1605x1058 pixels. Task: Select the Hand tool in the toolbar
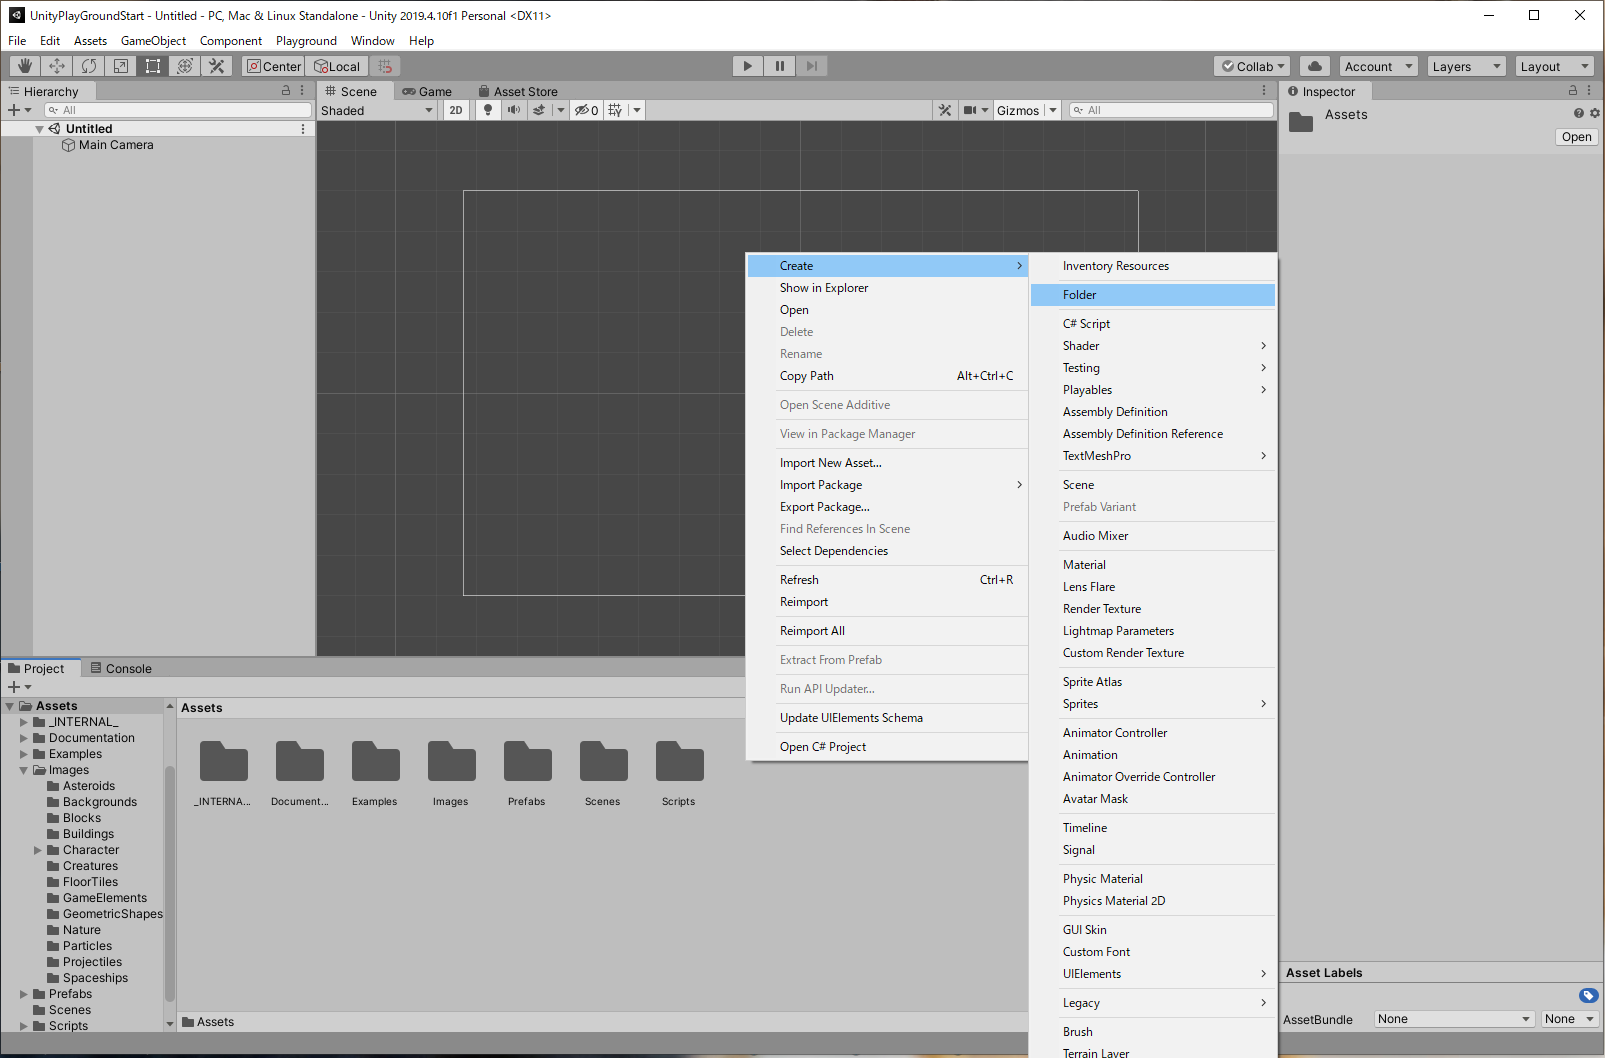click(x=25, y=66)
